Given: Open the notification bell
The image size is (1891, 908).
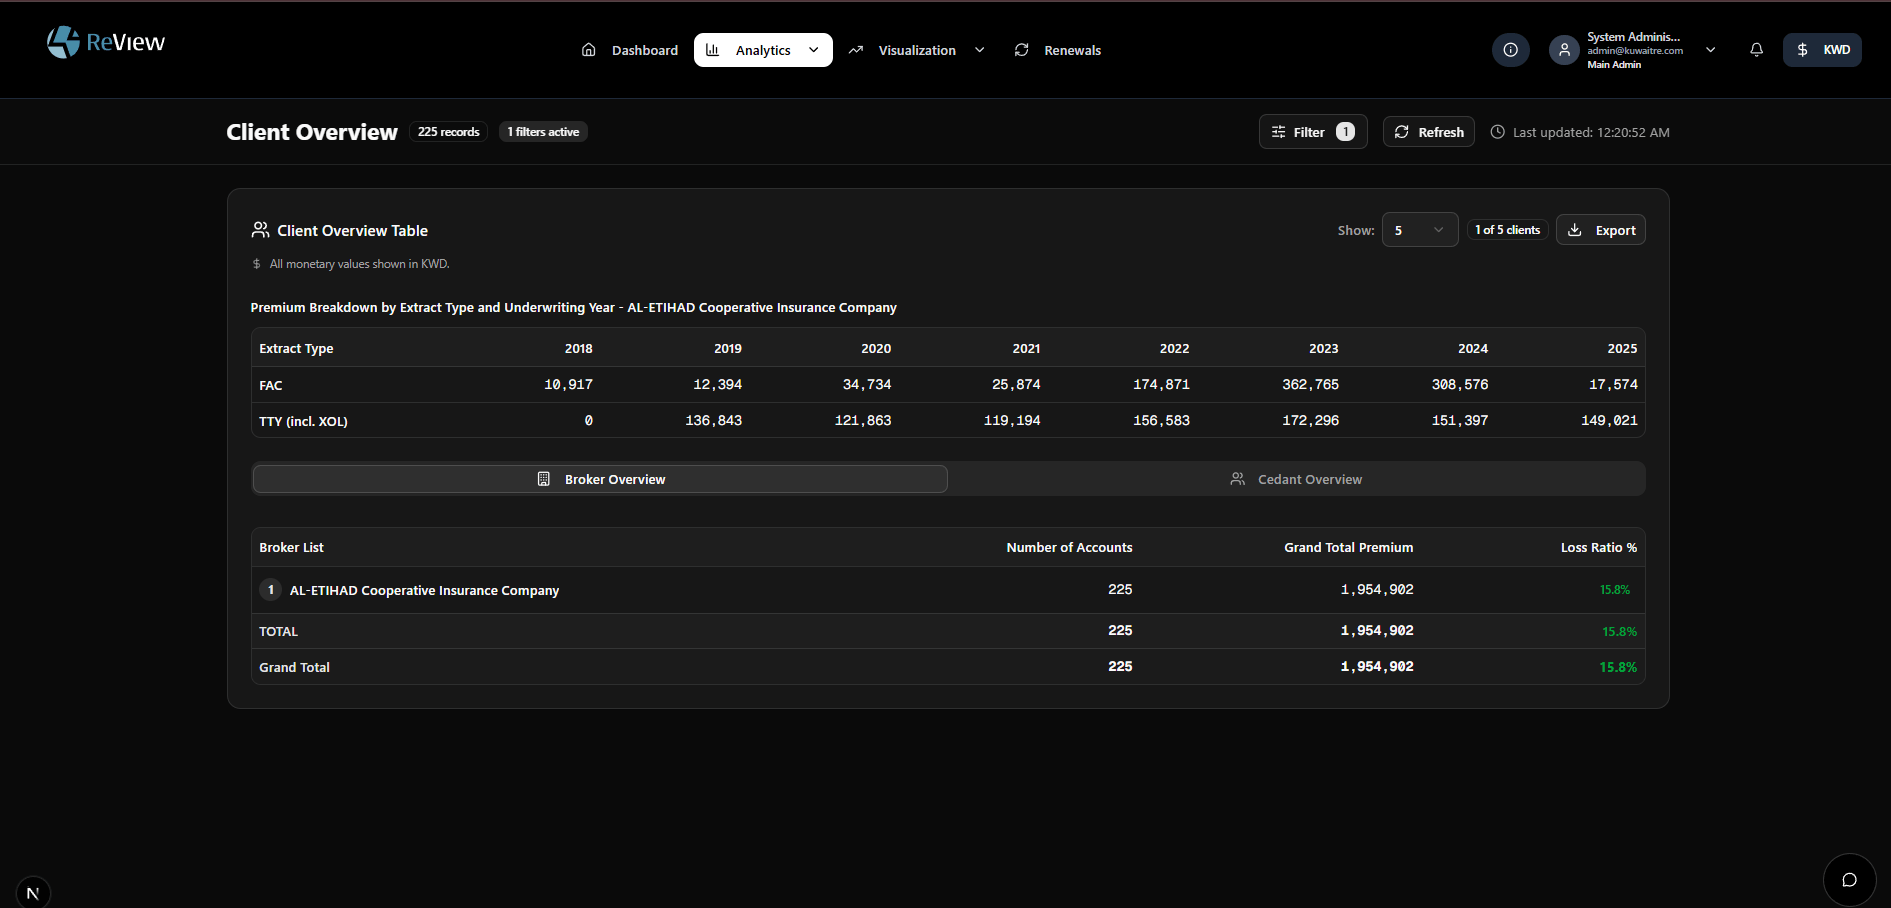Looking at the screenshot, I should [1756, 49].
